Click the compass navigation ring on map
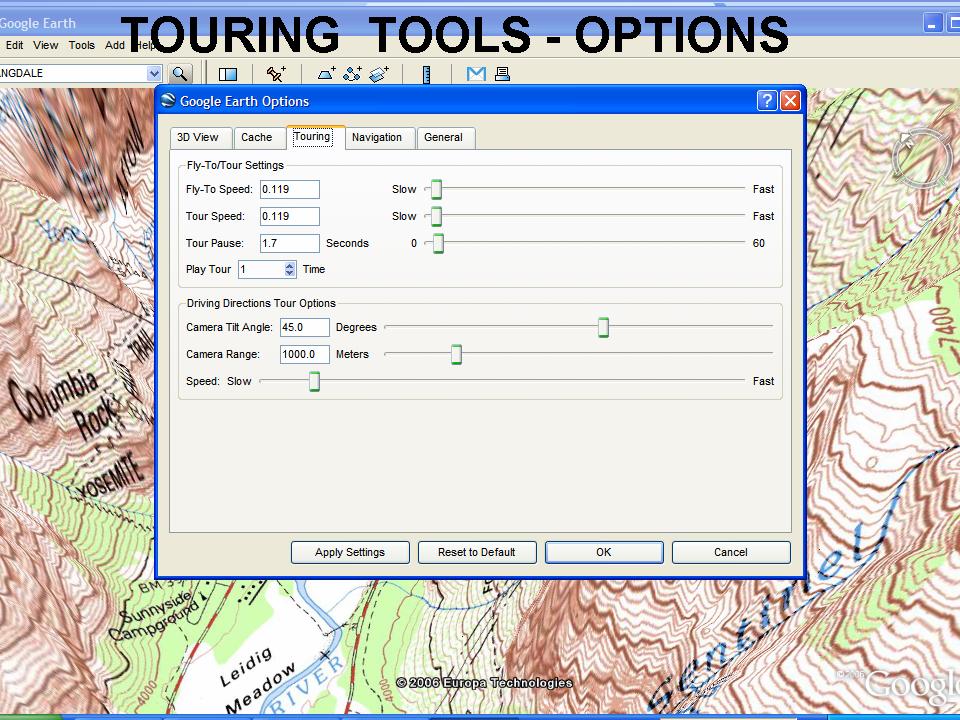960x720 pixels. 921,158
